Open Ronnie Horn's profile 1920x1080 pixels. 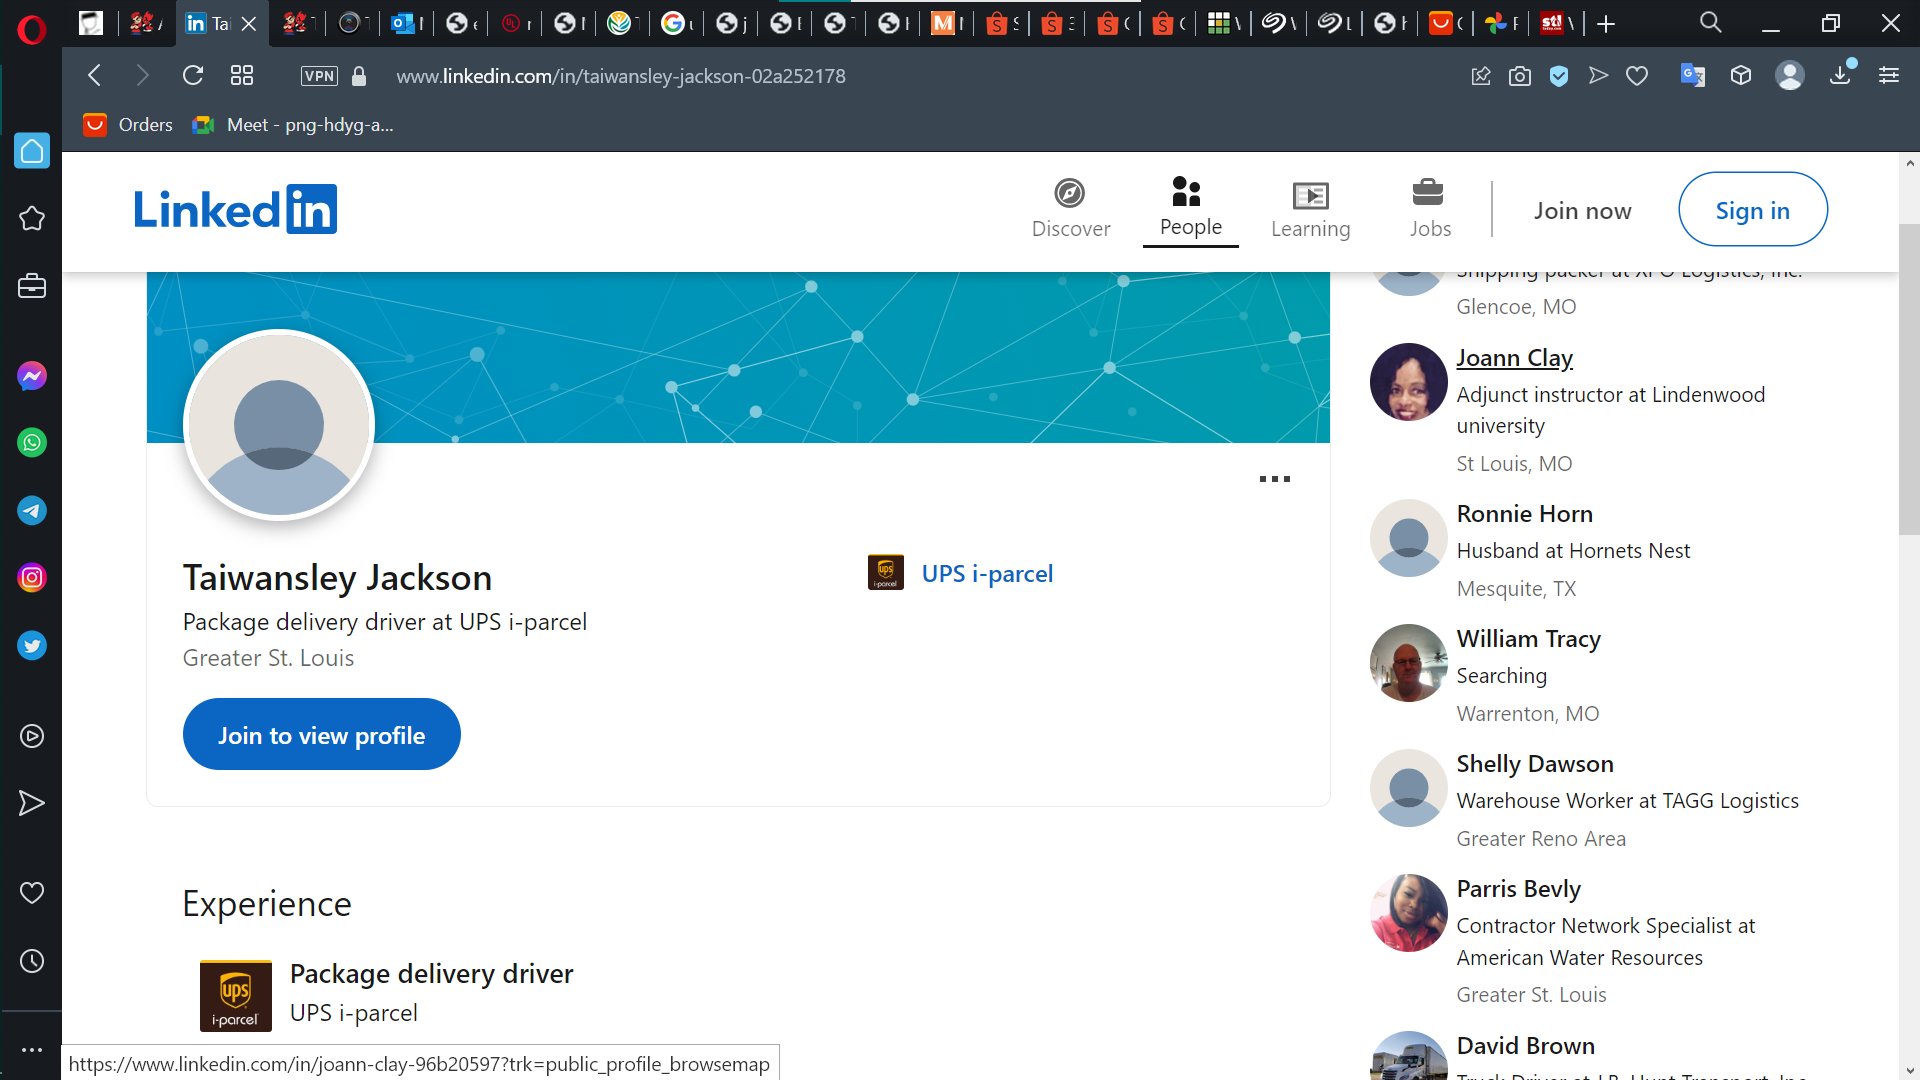point(1524,514)
